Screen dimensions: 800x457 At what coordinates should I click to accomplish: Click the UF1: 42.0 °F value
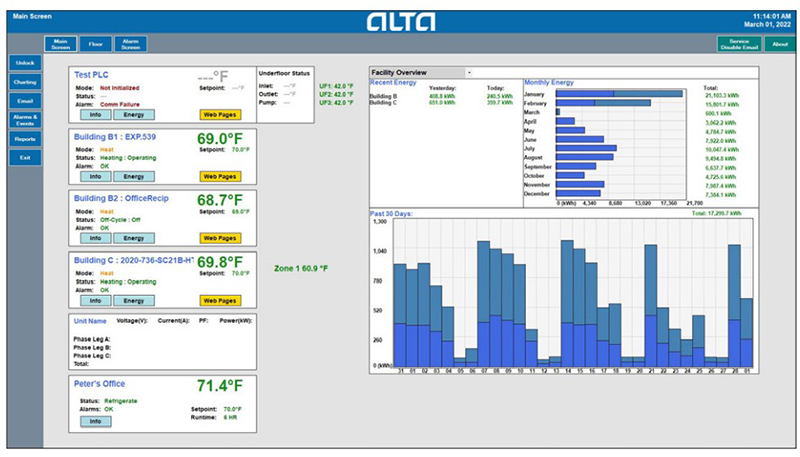[336, 86]
